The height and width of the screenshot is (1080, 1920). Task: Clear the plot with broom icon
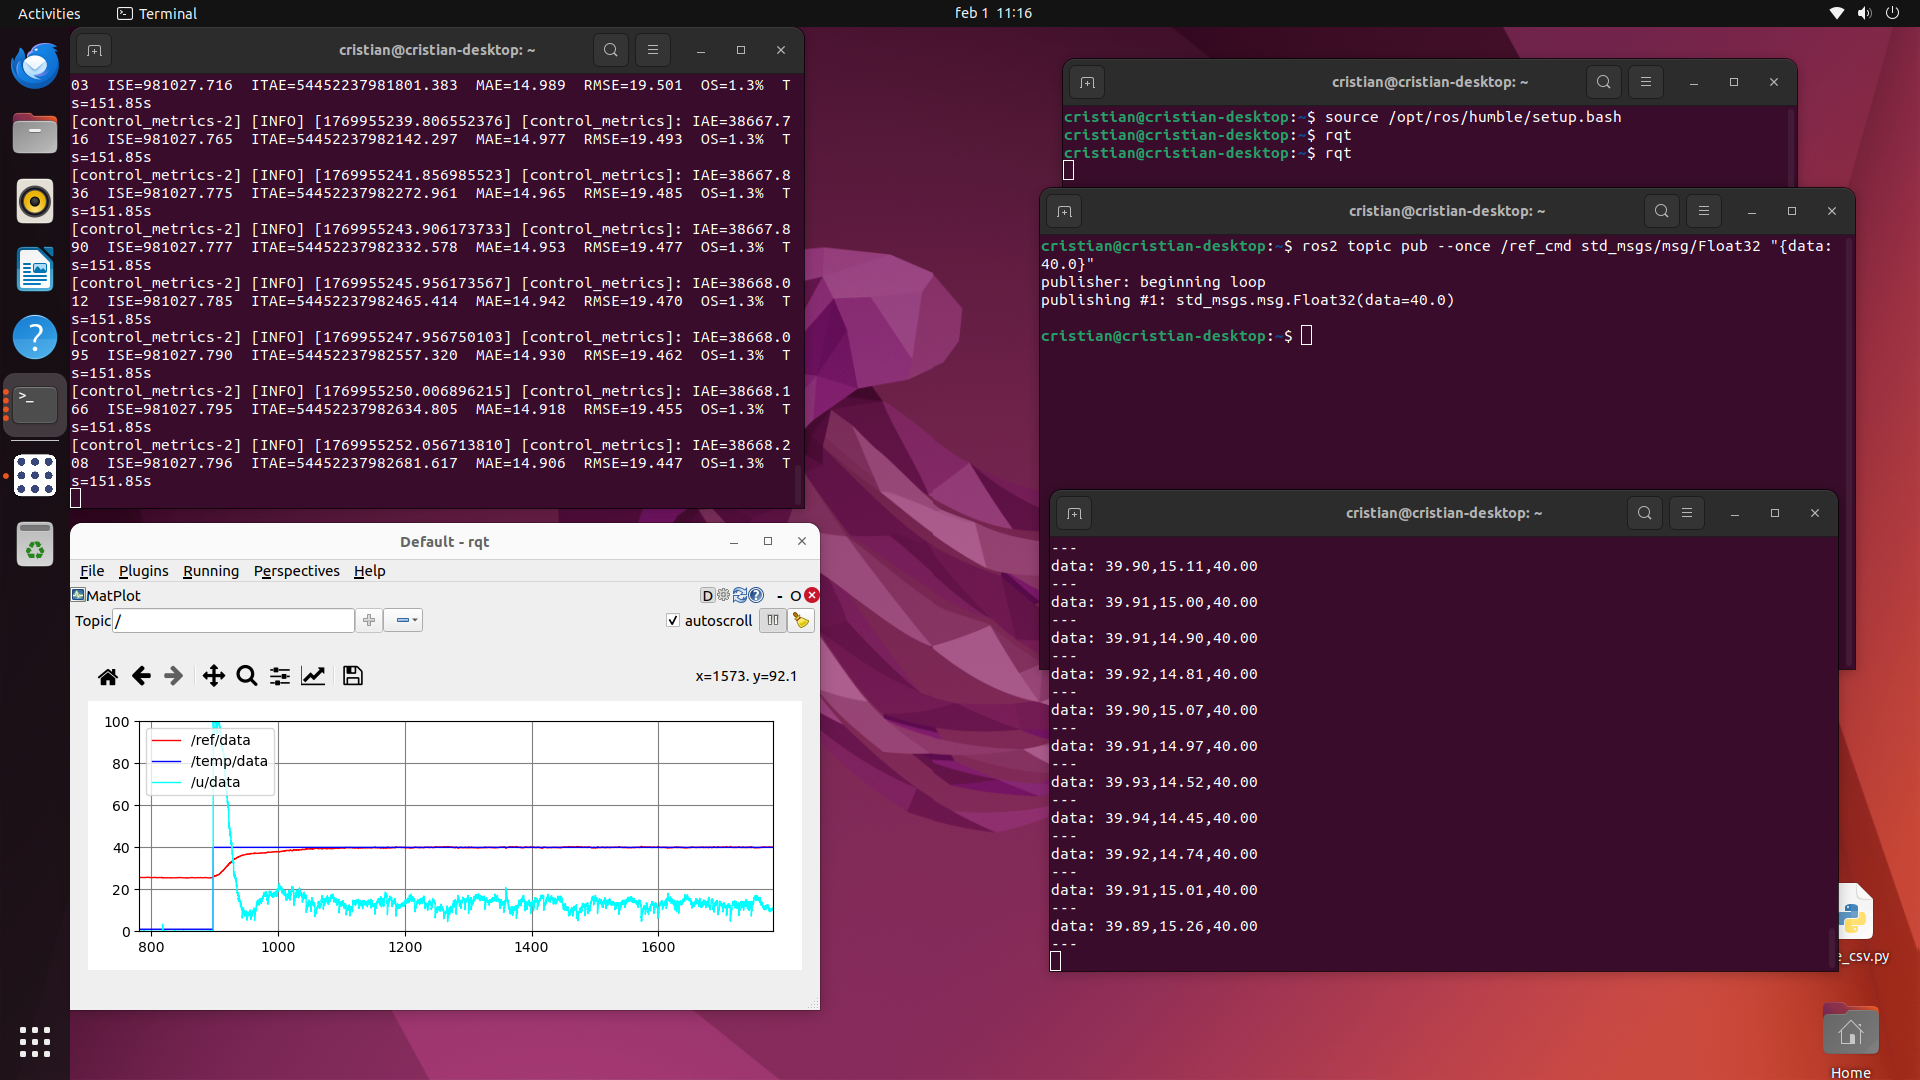click(801, 621)
